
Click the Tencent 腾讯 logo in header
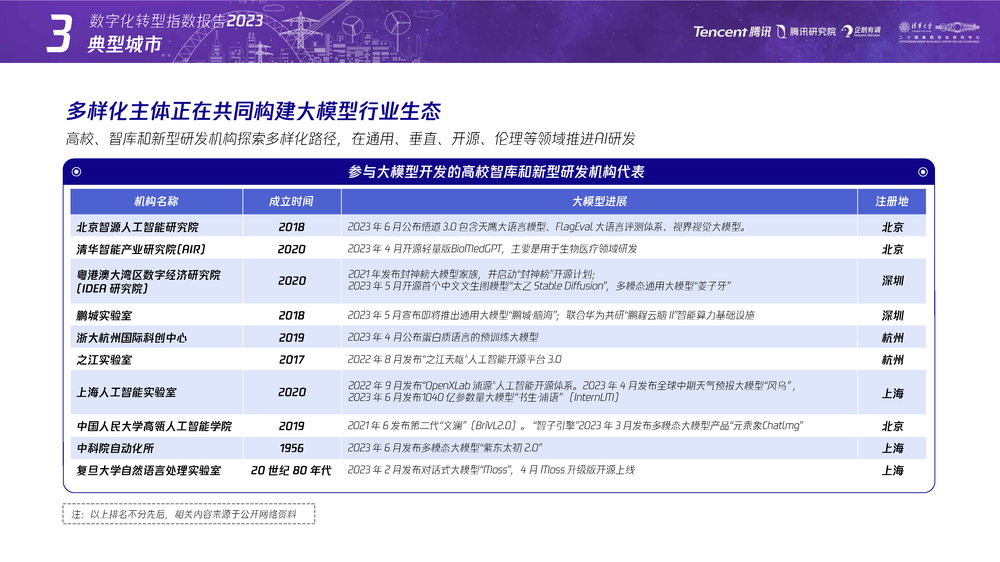(x=732, y=32)
